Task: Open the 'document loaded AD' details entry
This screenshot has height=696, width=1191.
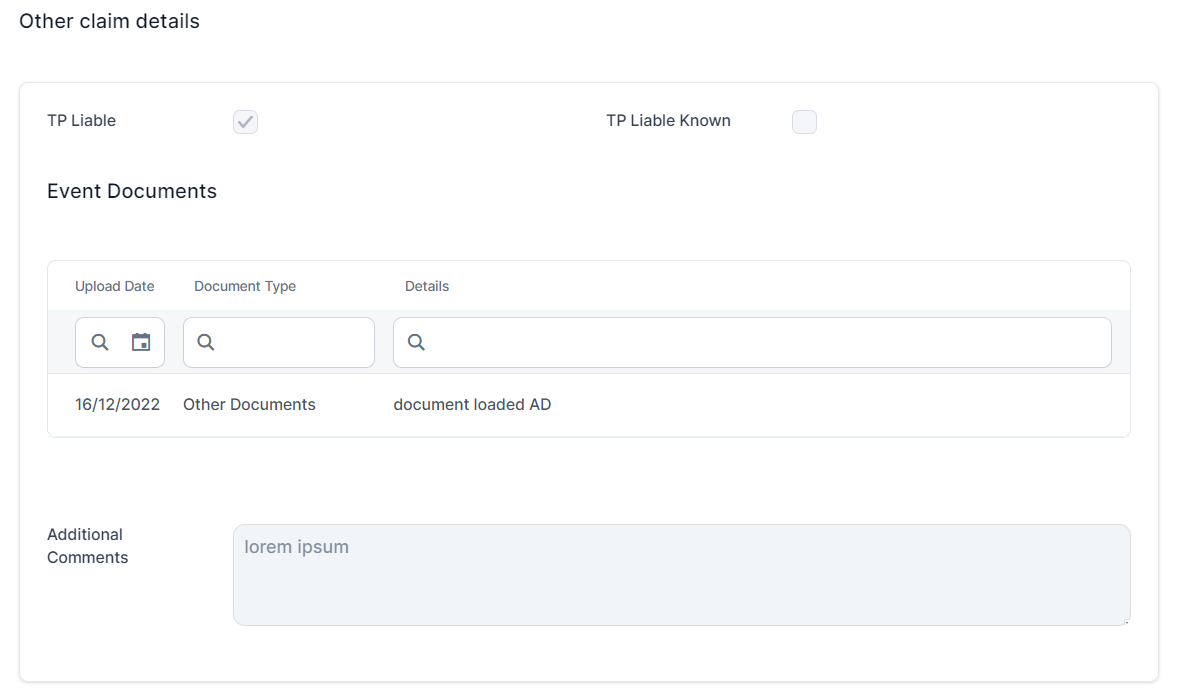Action: point(472,405)
